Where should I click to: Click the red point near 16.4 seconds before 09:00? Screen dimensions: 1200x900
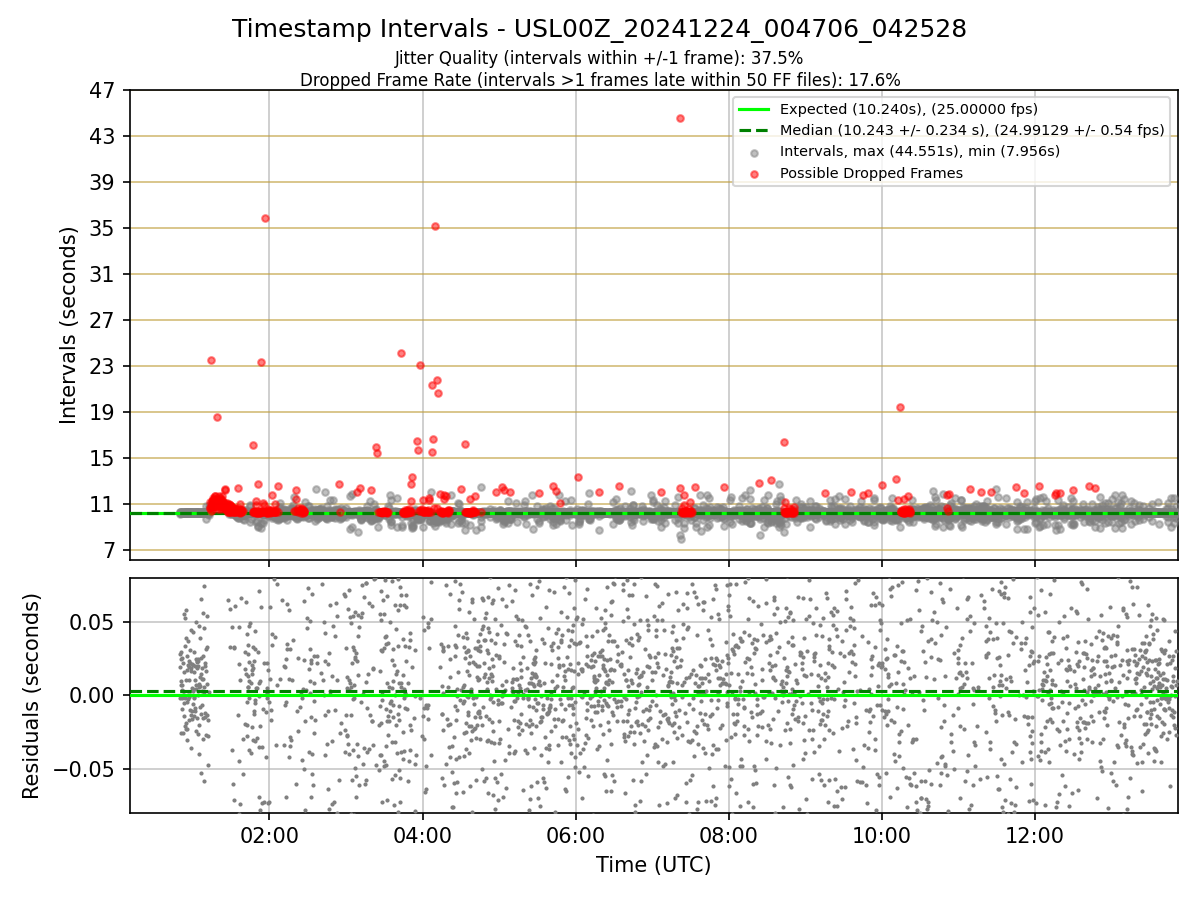[x=784, y=442]
